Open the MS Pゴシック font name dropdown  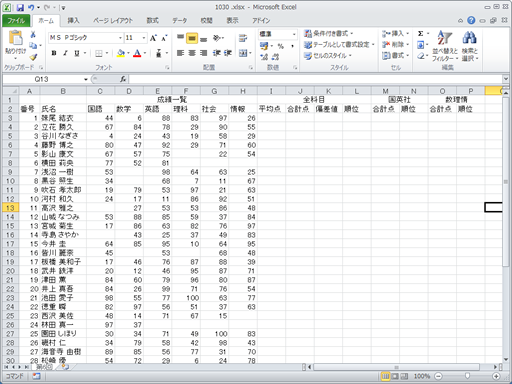[x=120, y=38]
